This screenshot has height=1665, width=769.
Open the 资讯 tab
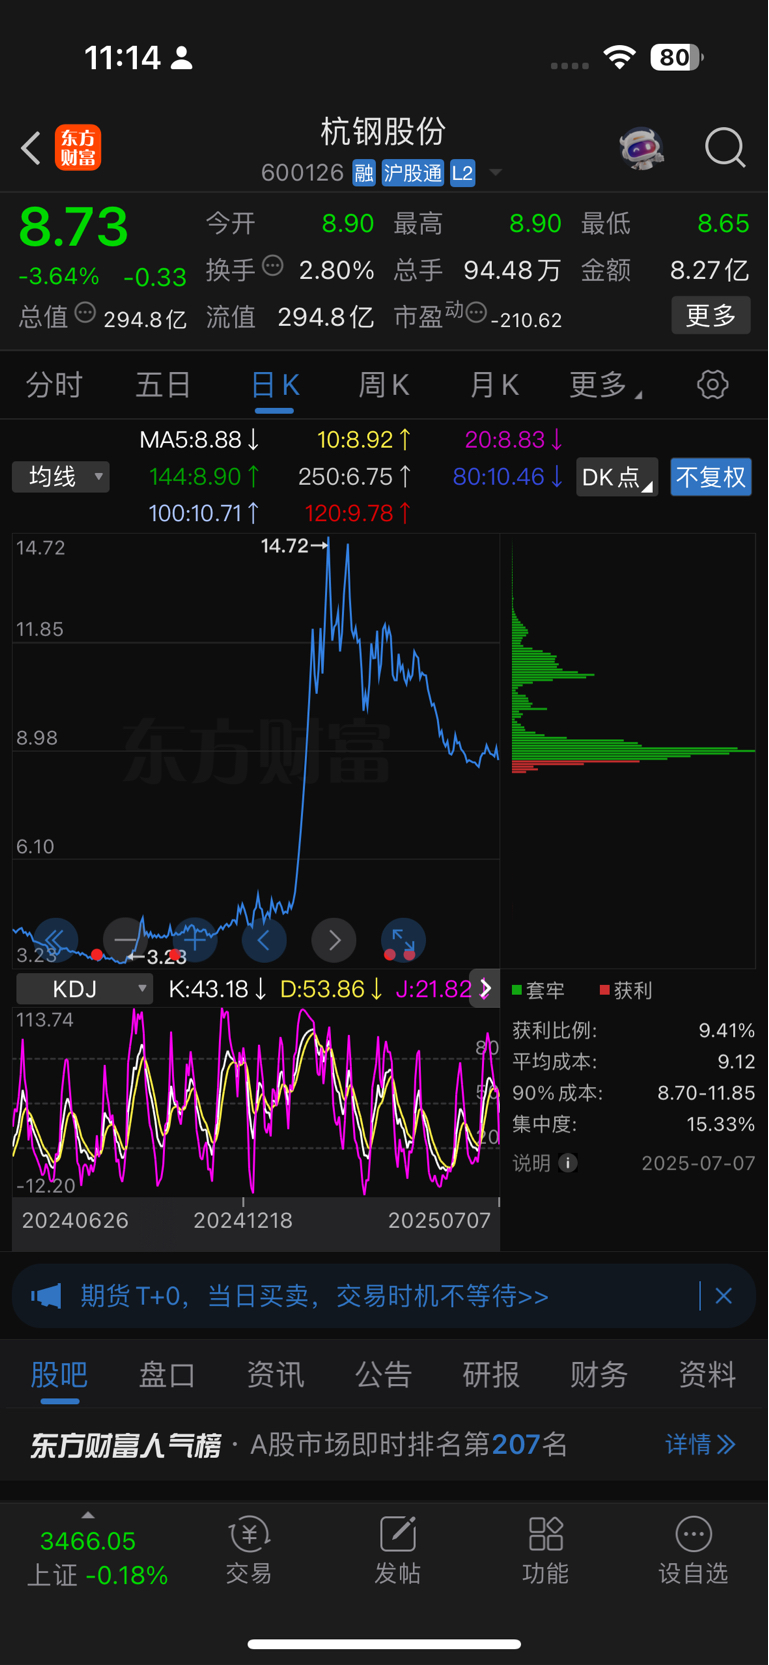pos(275,1374)
